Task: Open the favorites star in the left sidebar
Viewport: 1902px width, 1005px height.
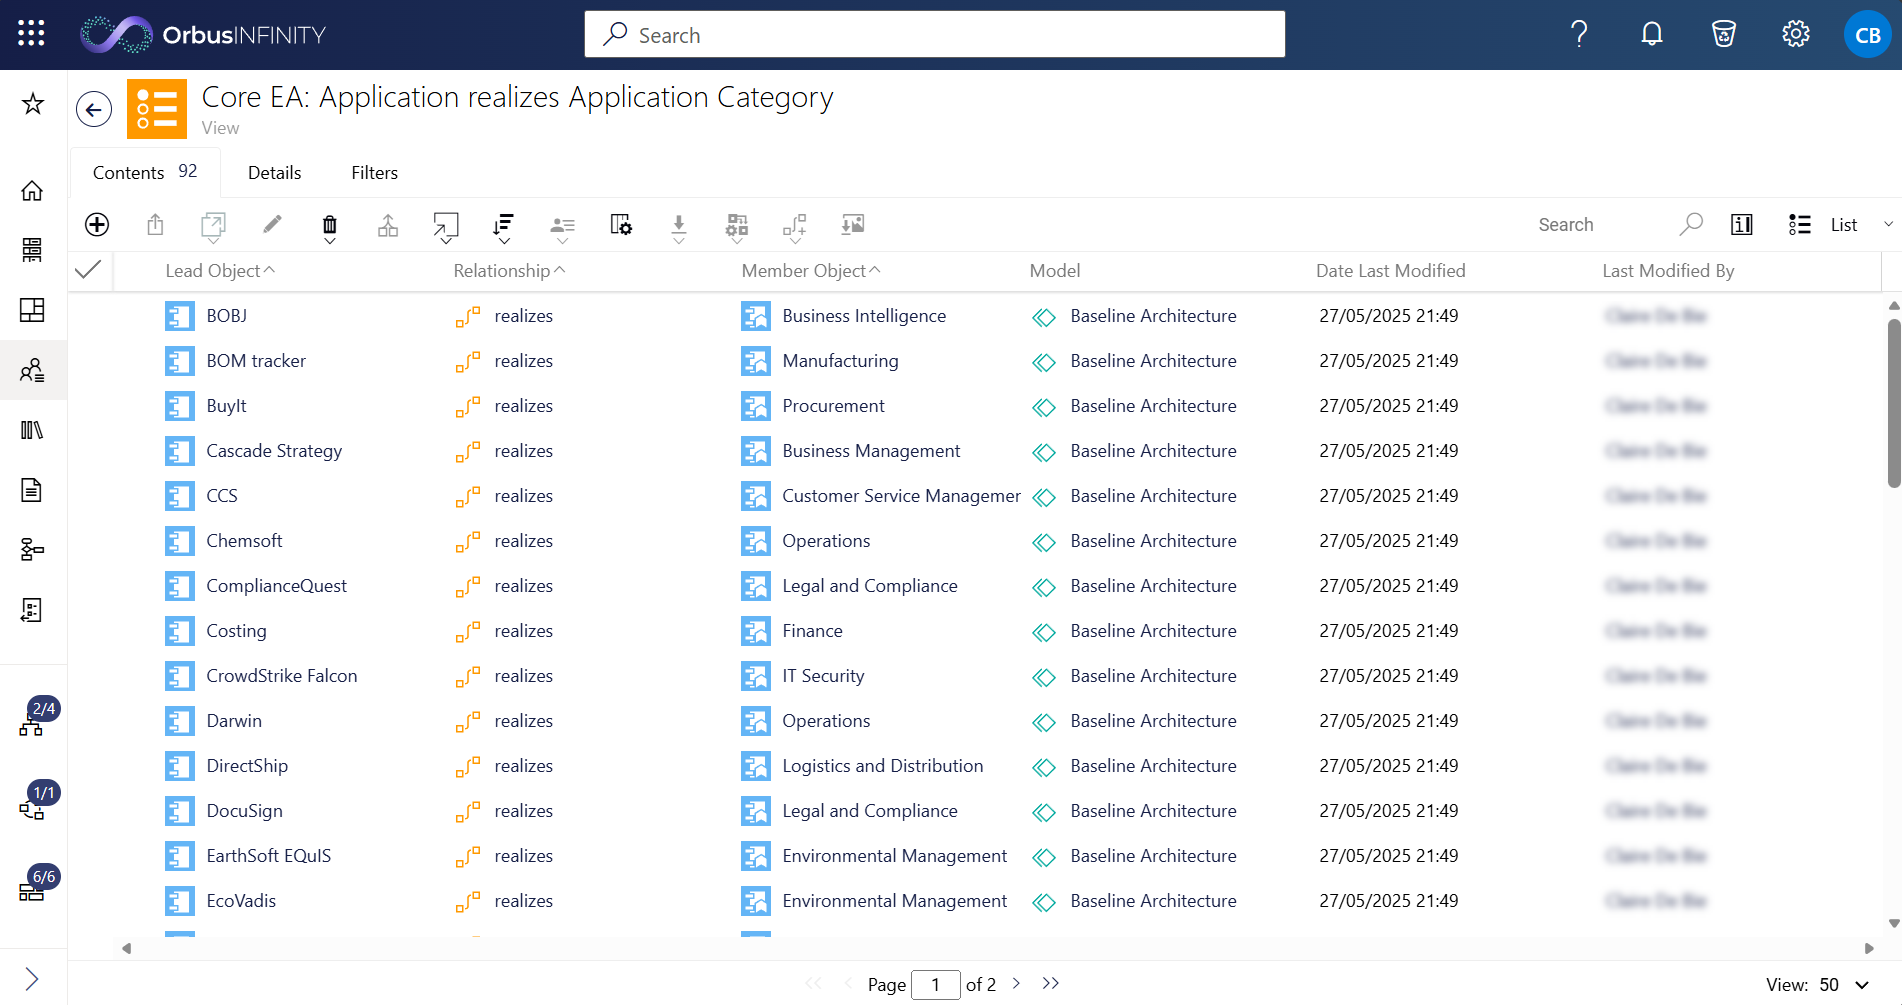Action: coord(33,103)
